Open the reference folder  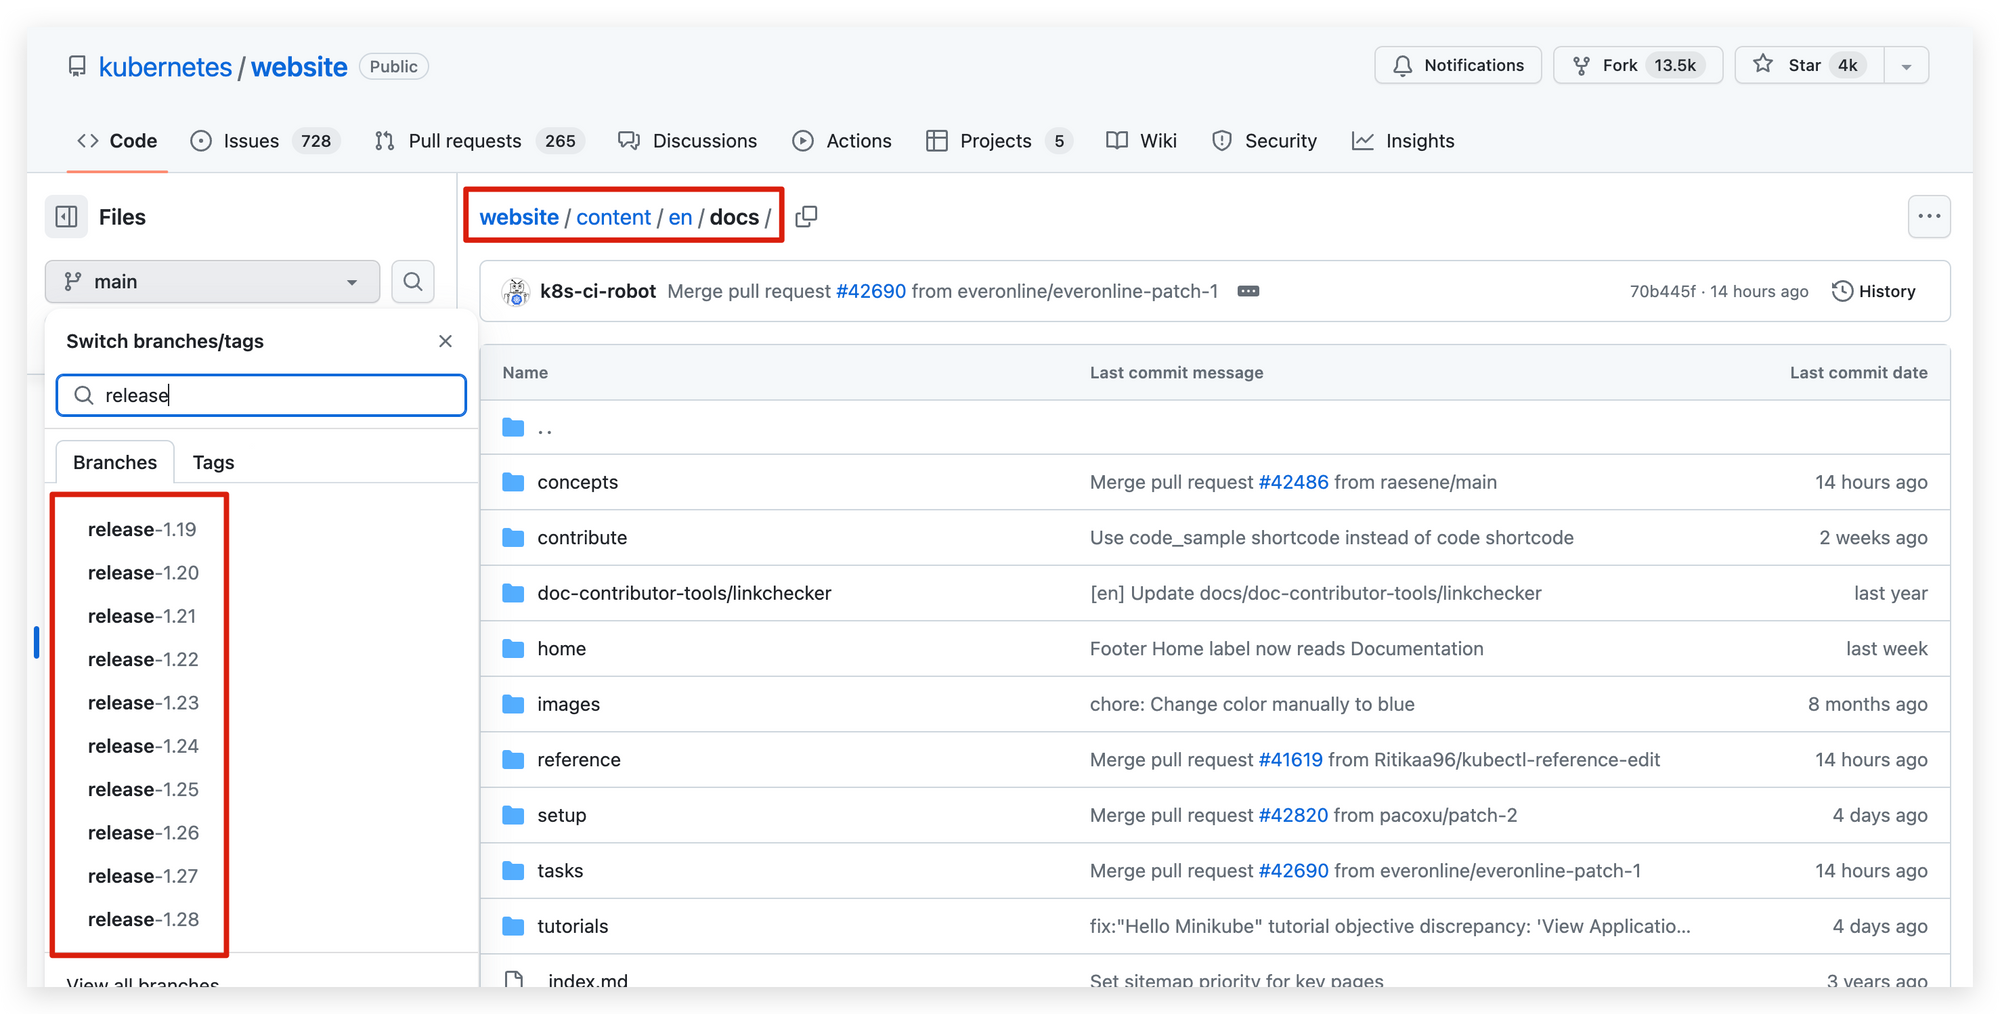[x=579, y=760]
